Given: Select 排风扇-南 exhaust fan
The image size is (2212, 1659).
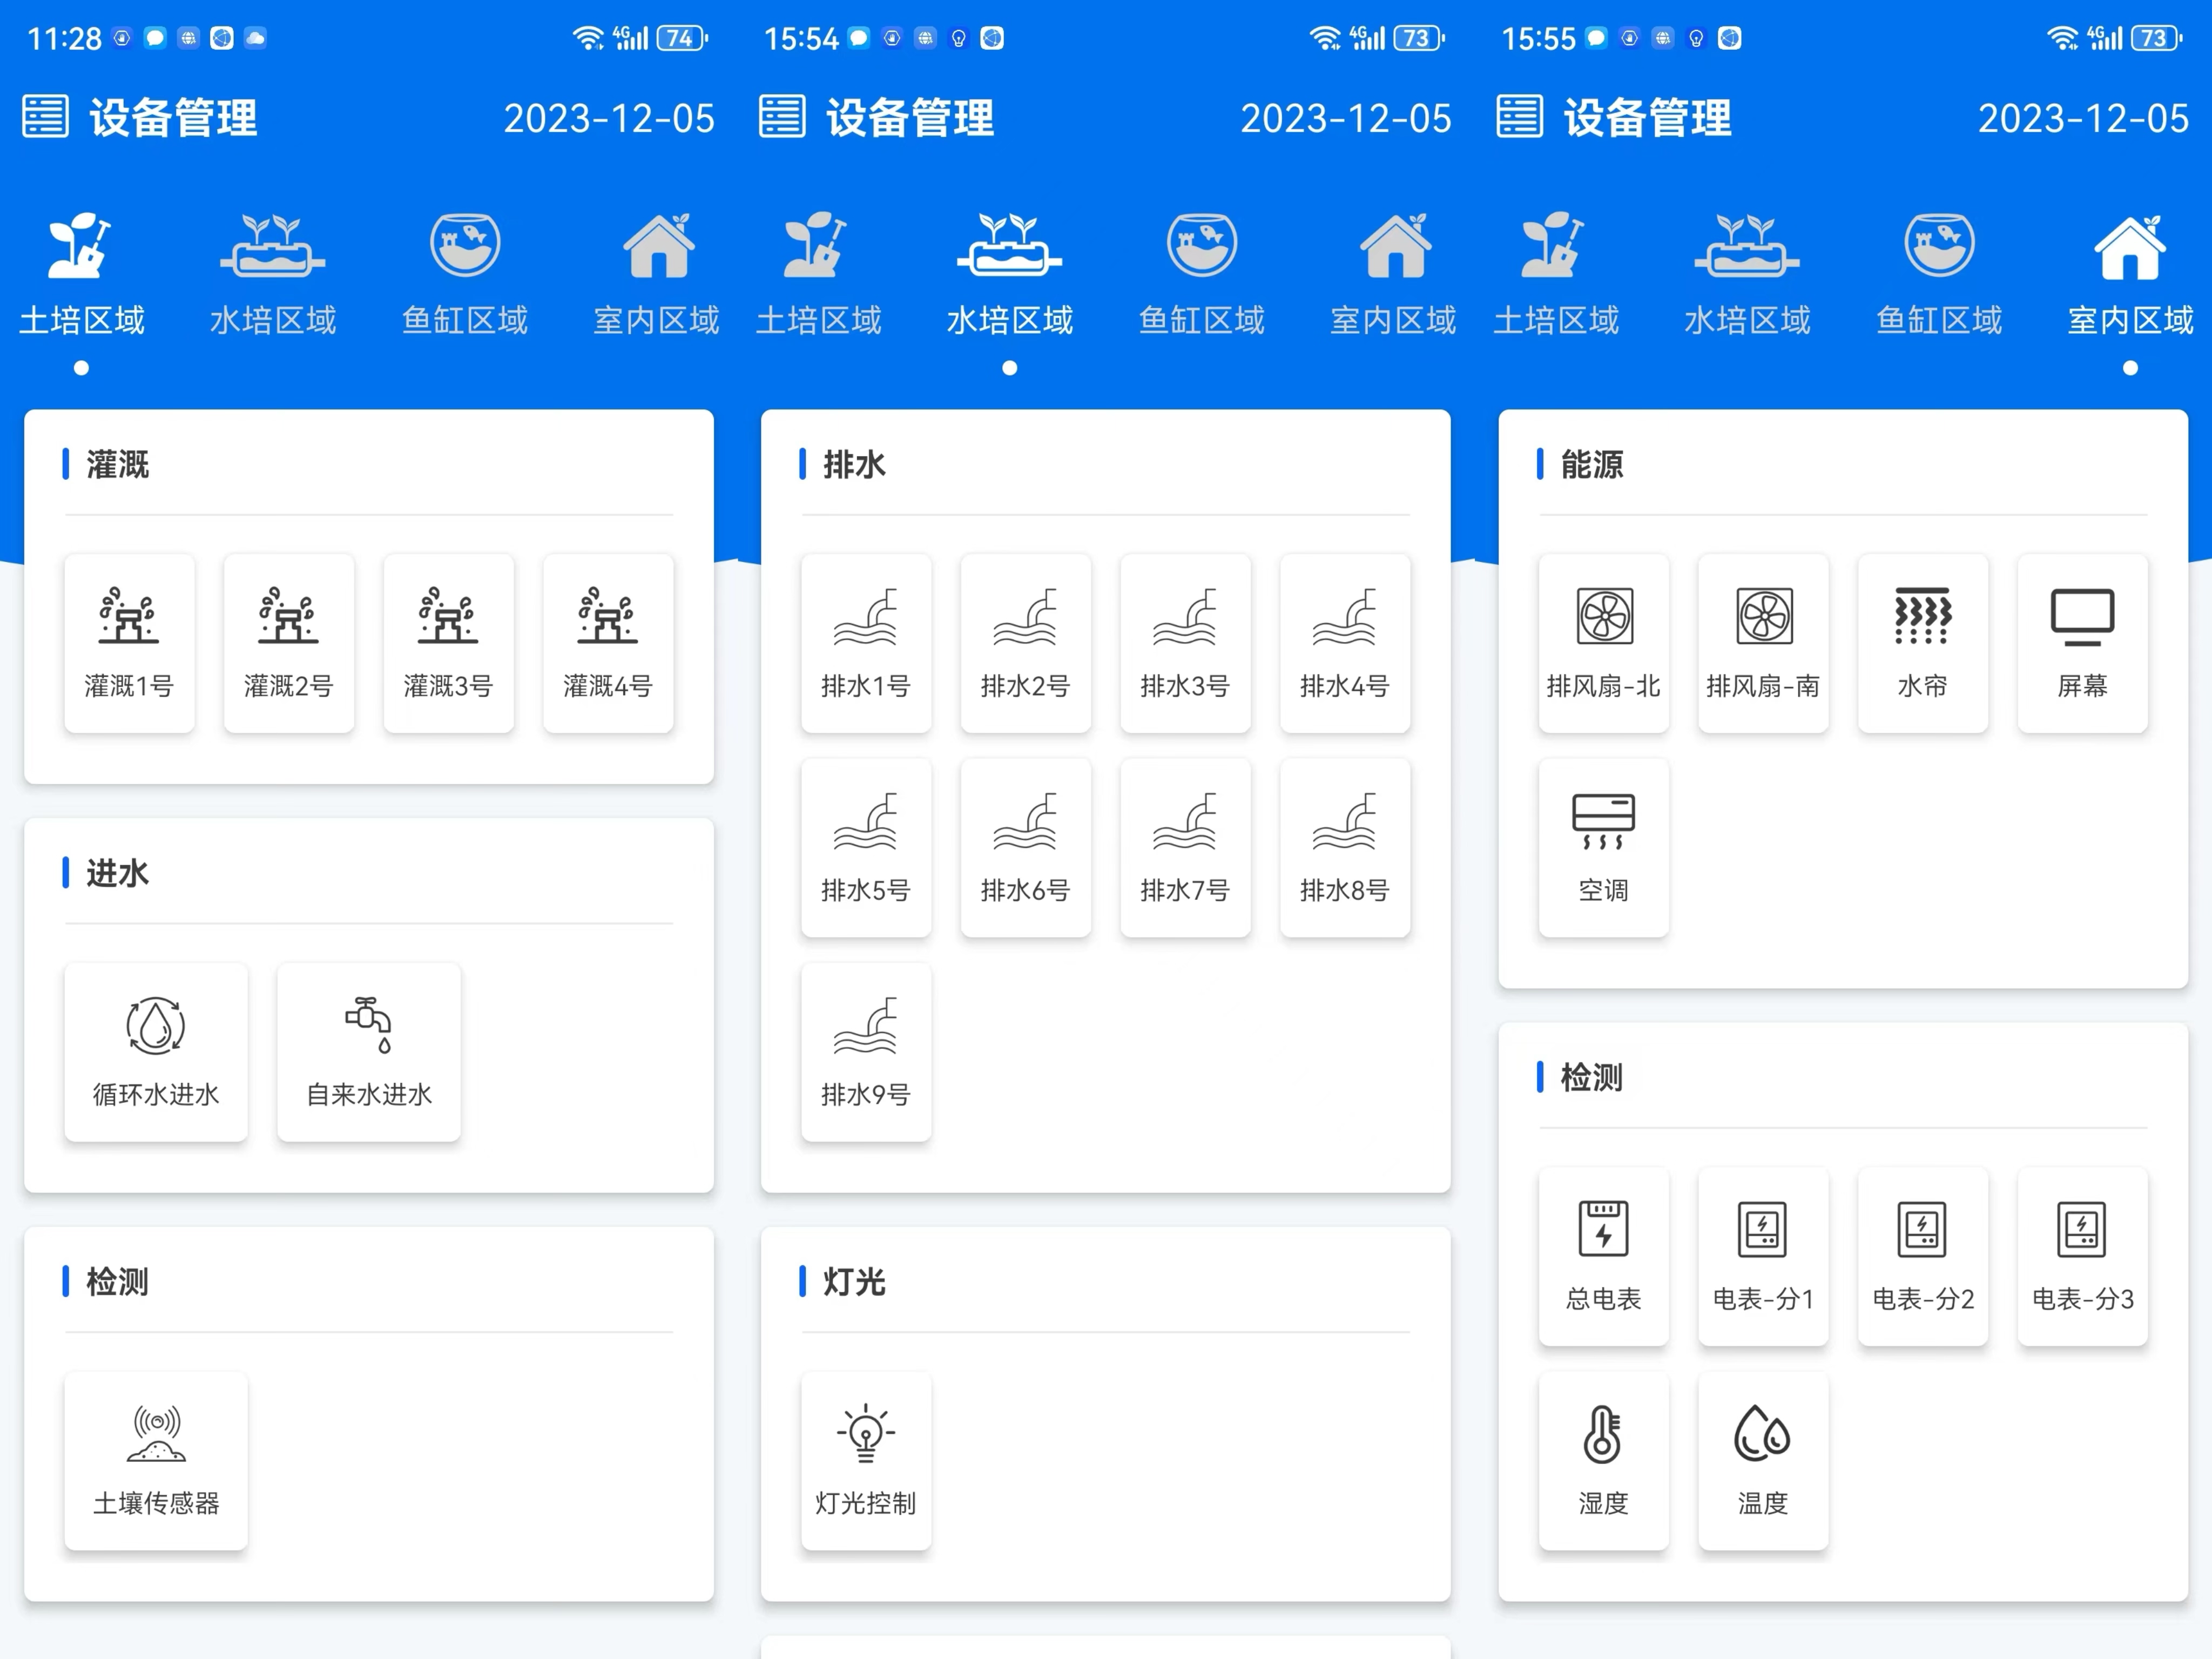Looking at the screenshot, I should (1763, 643).
